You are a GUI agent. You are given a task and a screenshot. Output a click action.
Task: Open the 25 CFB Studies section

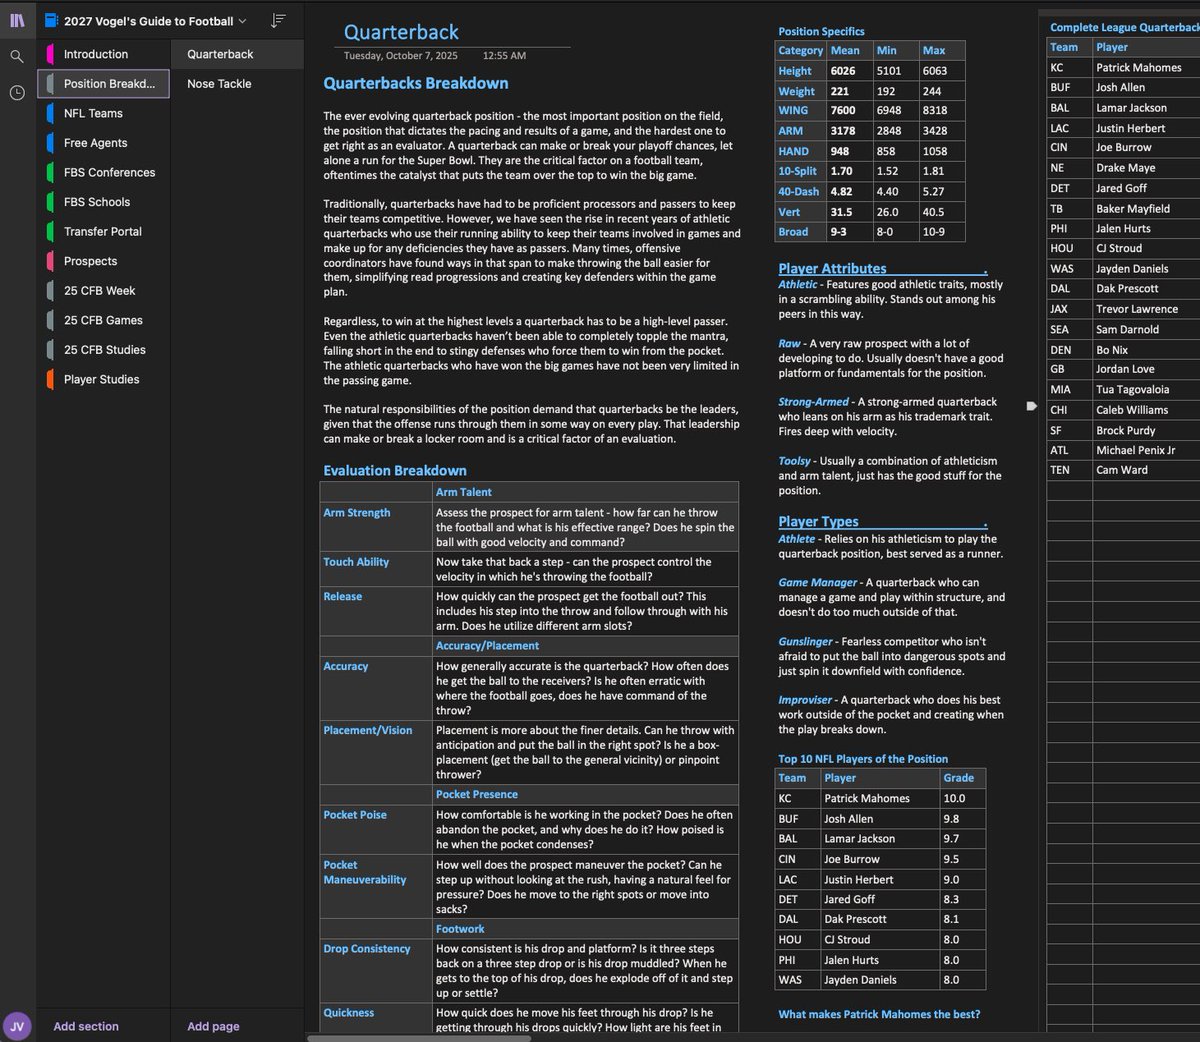pos(103,349)
